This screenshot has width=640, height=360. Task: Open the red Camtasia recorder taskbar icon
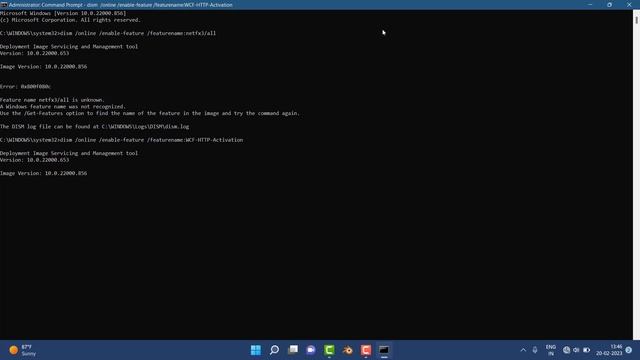(366, 350)
